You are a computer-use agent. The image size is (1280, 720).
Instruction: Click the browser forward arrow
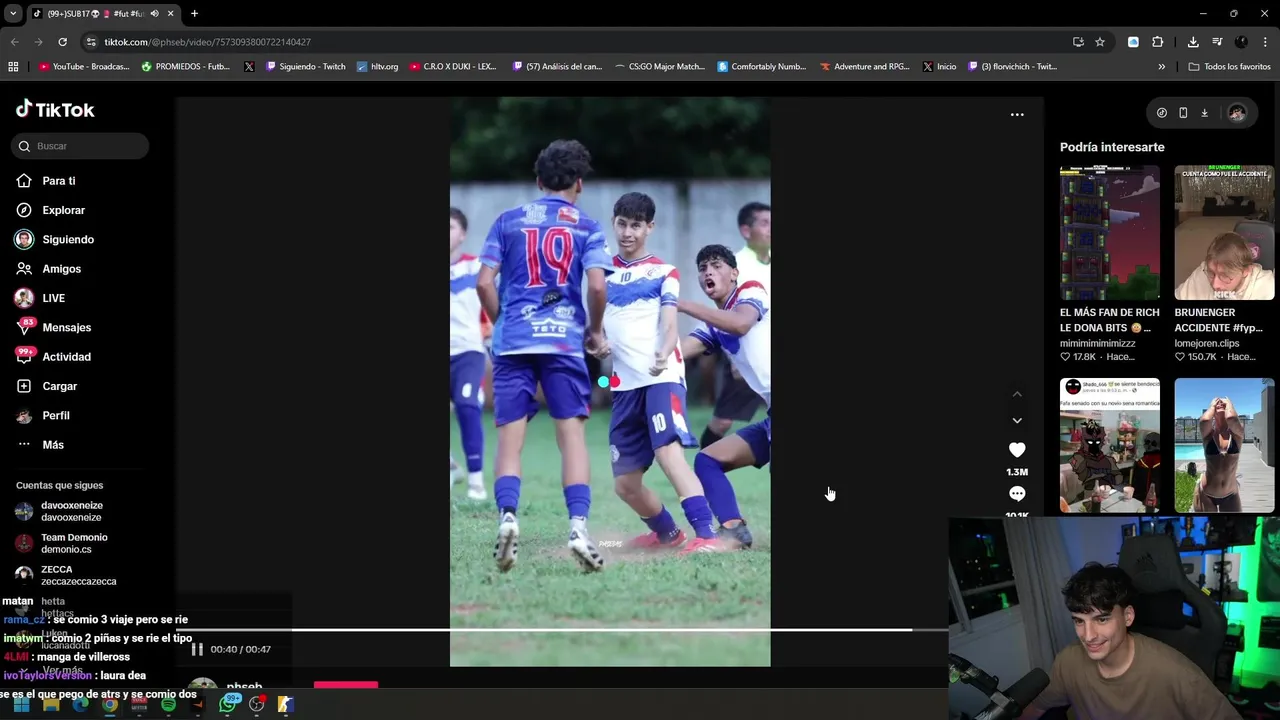coord(38,42)
